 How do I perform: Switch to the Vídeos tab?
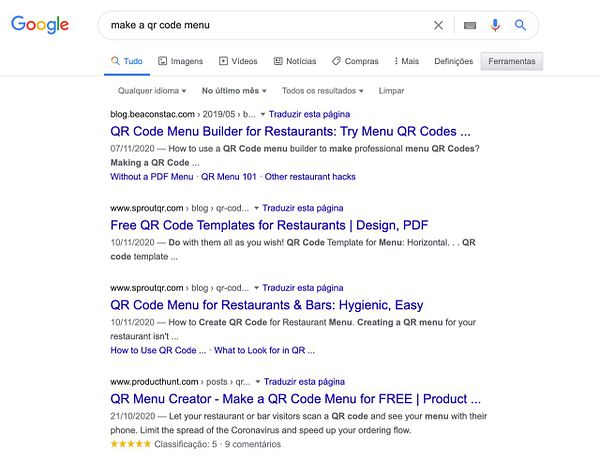click(238, 61)
